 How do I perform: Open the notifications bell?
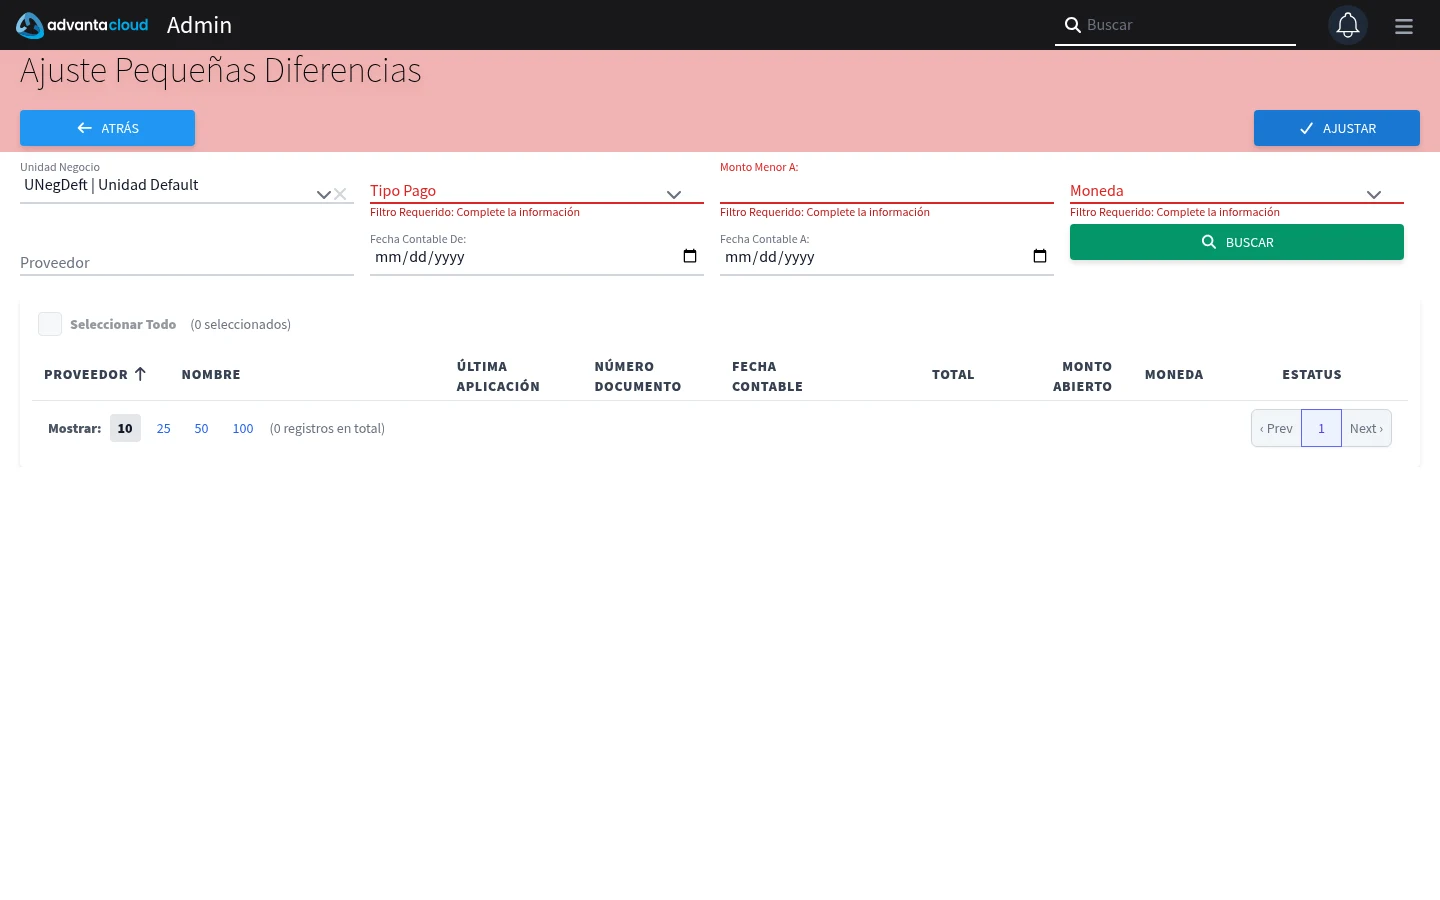(x=1348, y=25)
